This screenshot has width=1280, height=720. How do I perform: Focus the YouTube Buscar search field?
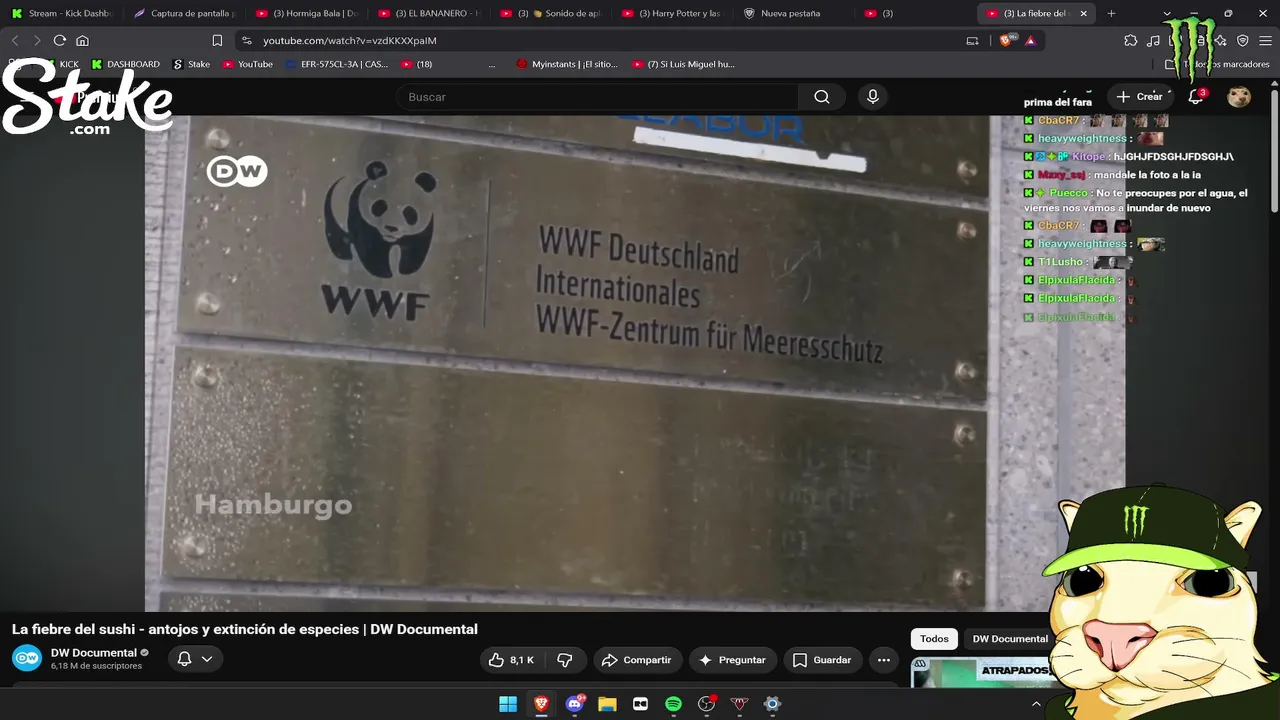coord(597,97)
